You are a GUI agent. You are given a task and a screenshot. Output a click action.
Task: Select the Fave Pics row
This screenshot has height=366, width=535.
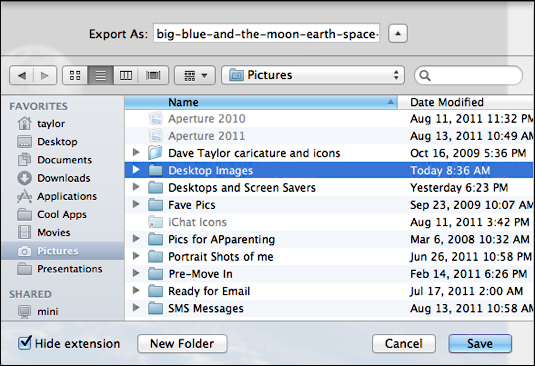tap(329, 205)
